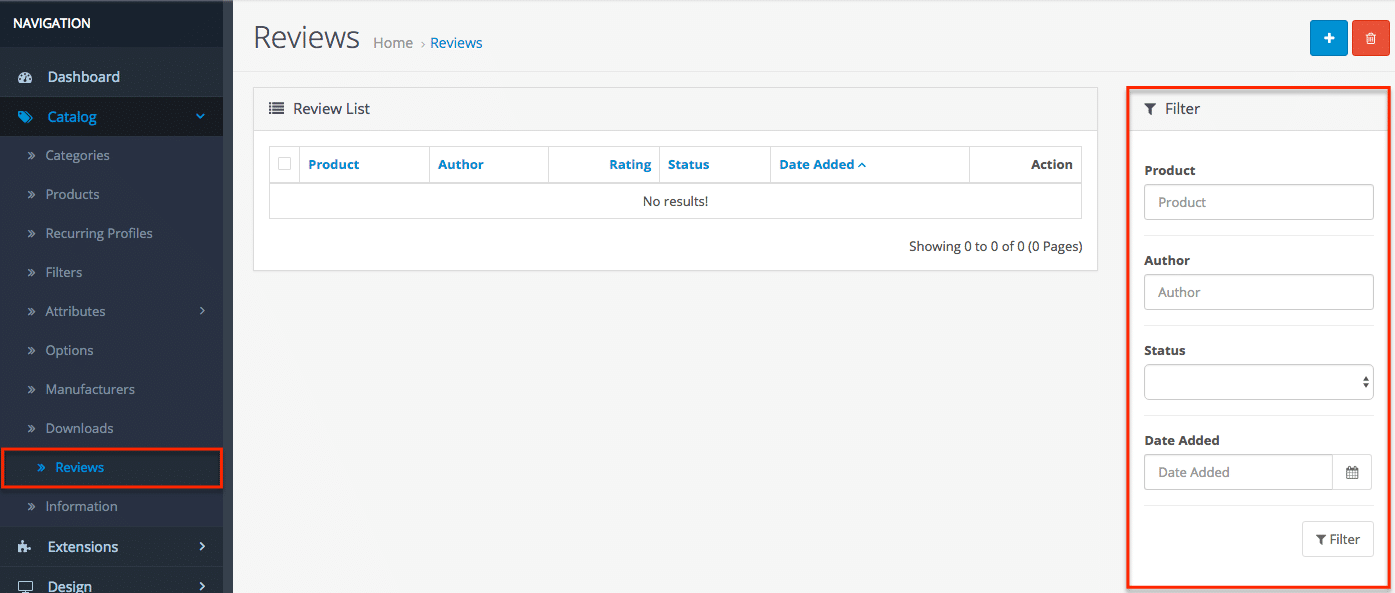Tick the select-all checkbox in review table
1395x593 pixels.
(x=285, y=164)
